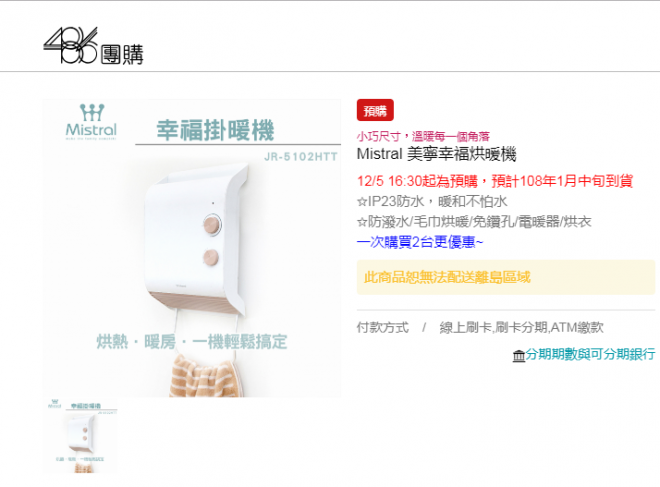
Task: Click the 幸福掛暖機 heading in product image
Action: [x=215, y=130]
